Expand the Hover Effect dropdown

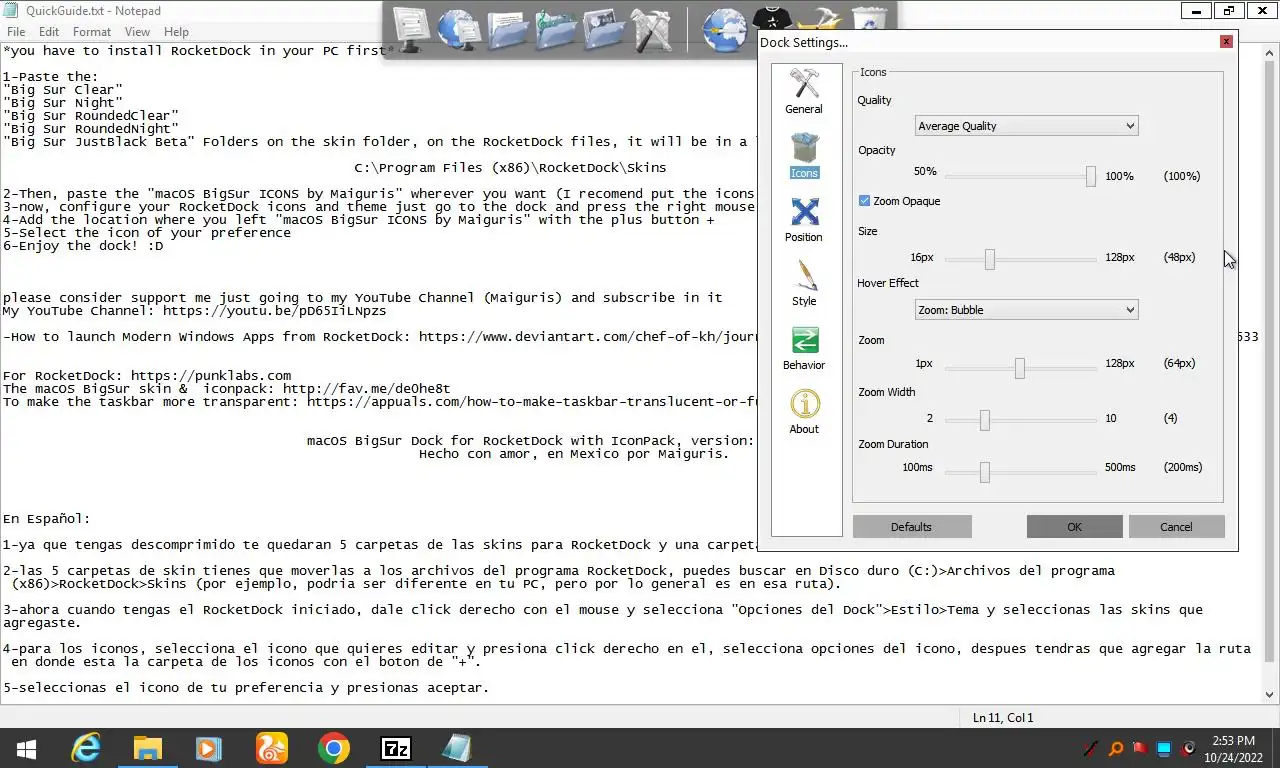pos(1026,310)
